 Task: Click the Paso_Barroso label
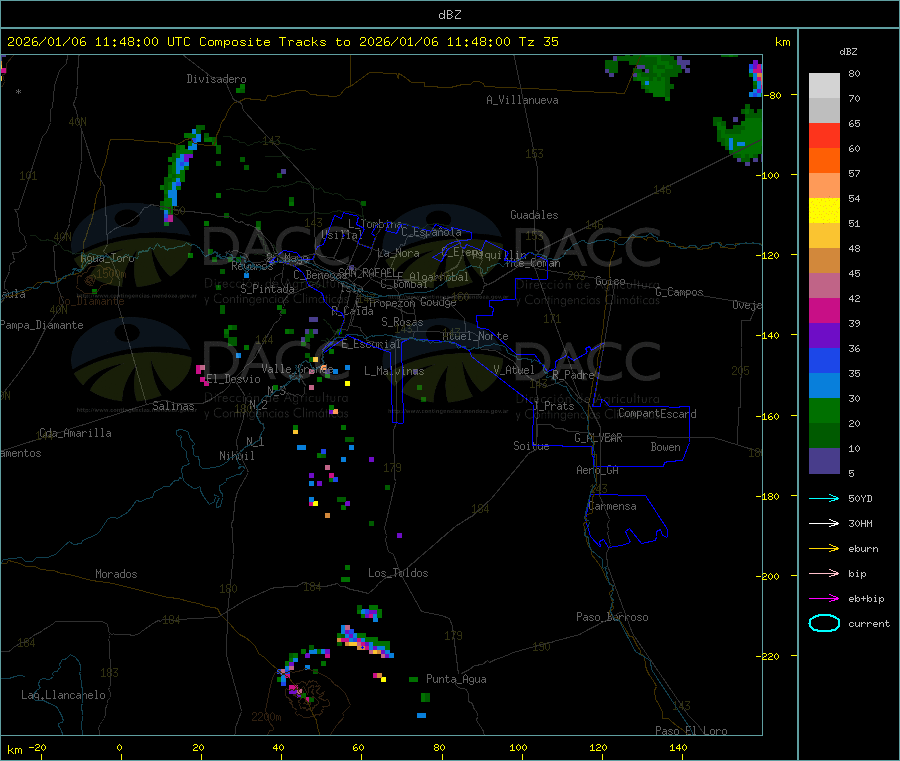pyautogui.click(x=612, y=618)
